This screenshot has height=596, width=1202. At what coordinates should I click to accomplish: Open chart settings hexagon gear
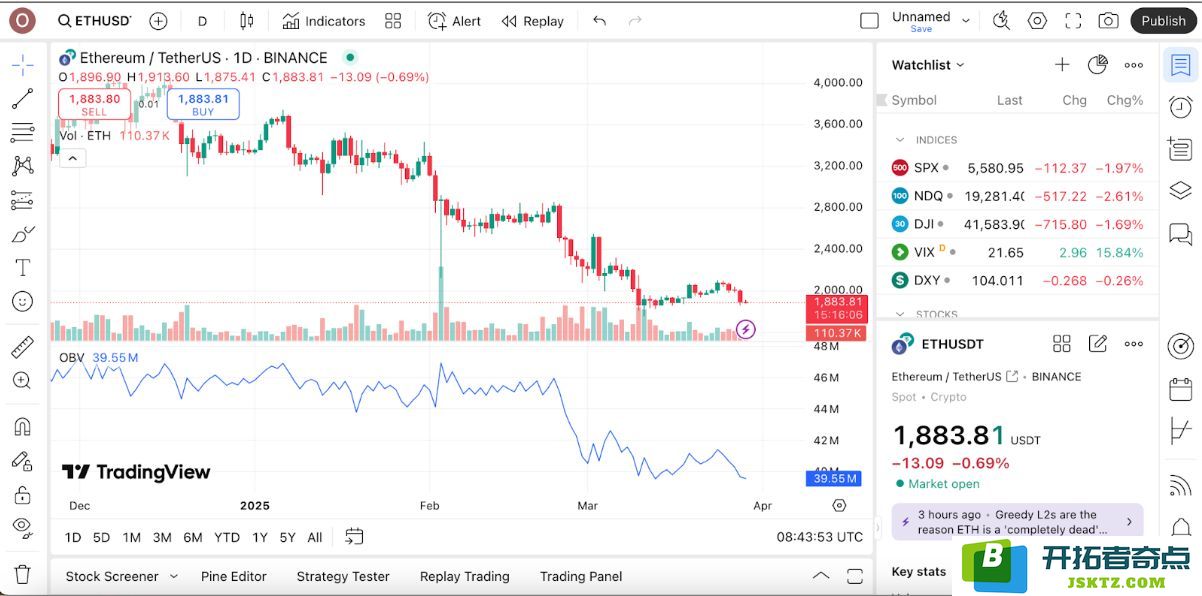(1037, 21)
